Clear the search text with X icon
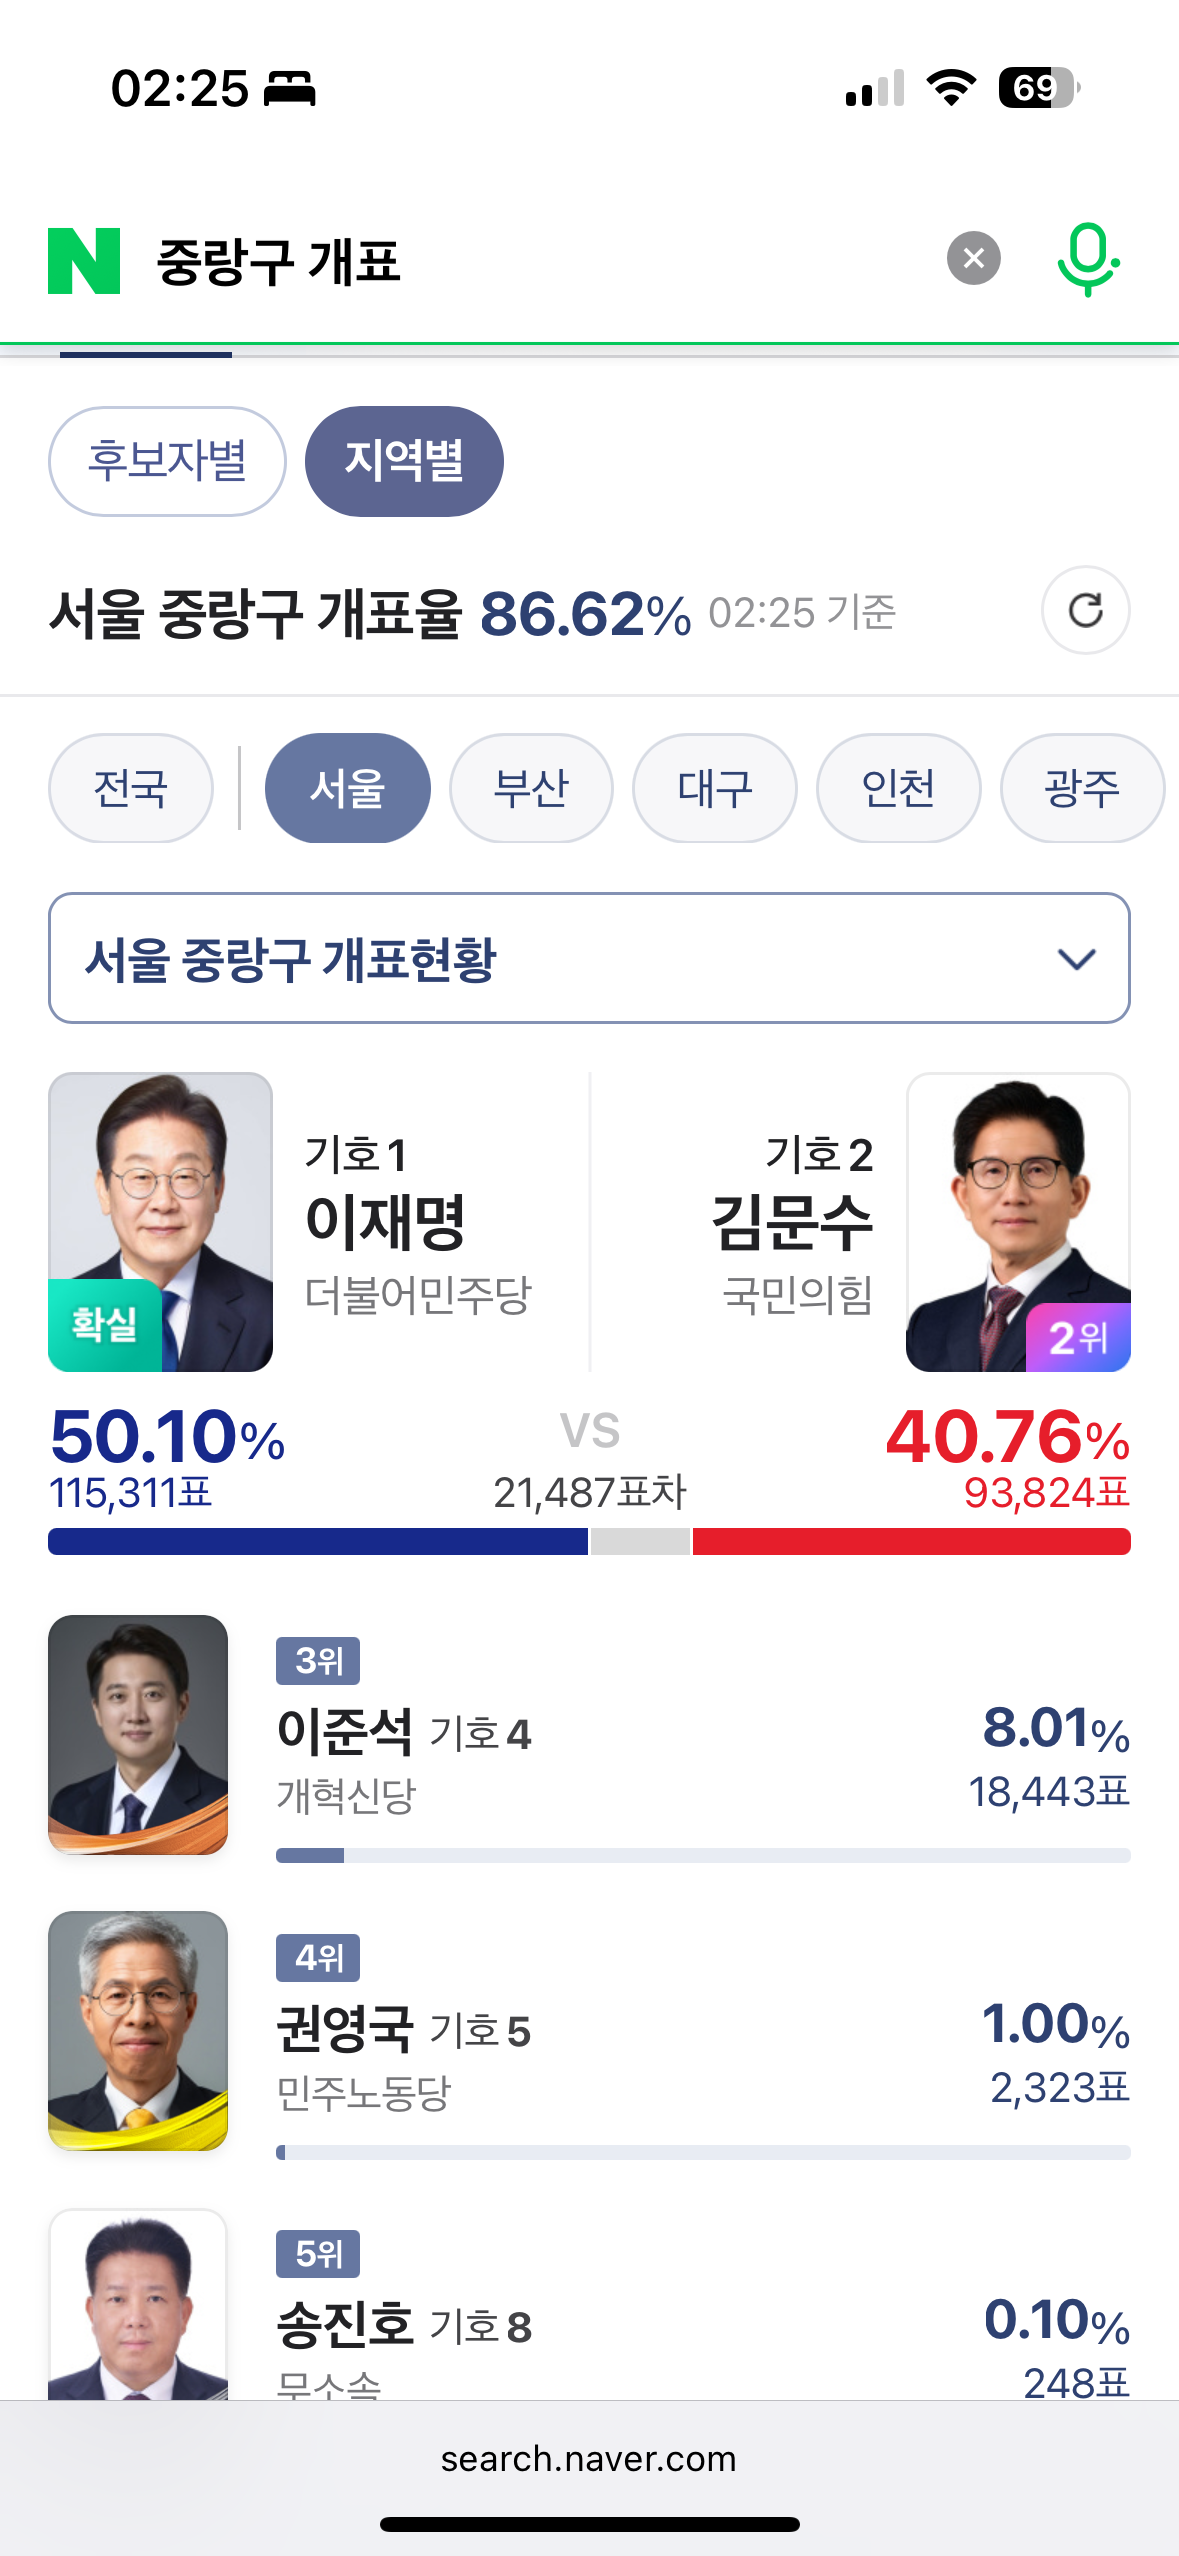 pos(973,259)
